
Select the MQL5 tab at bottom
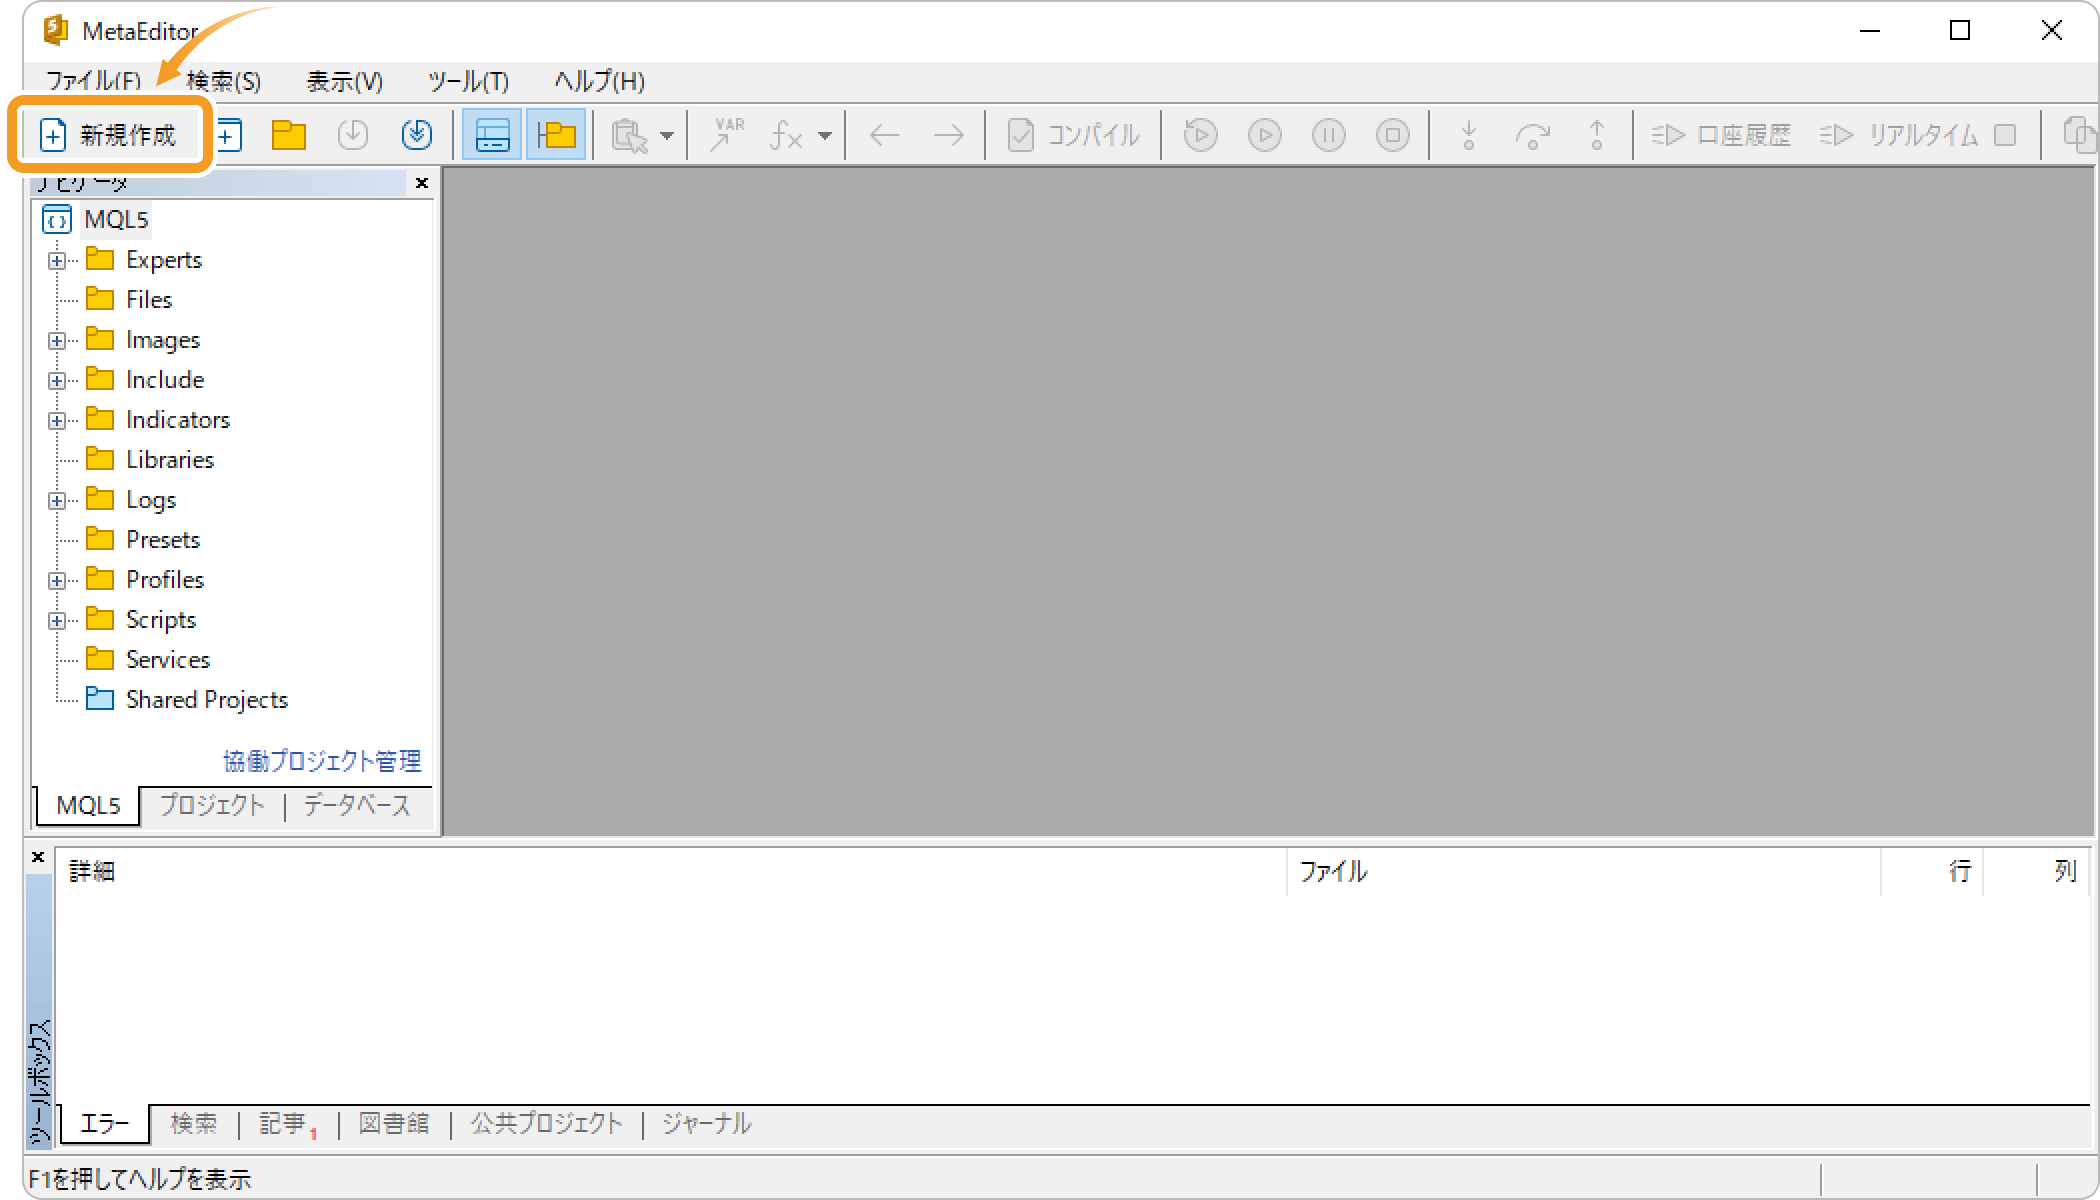88,805
